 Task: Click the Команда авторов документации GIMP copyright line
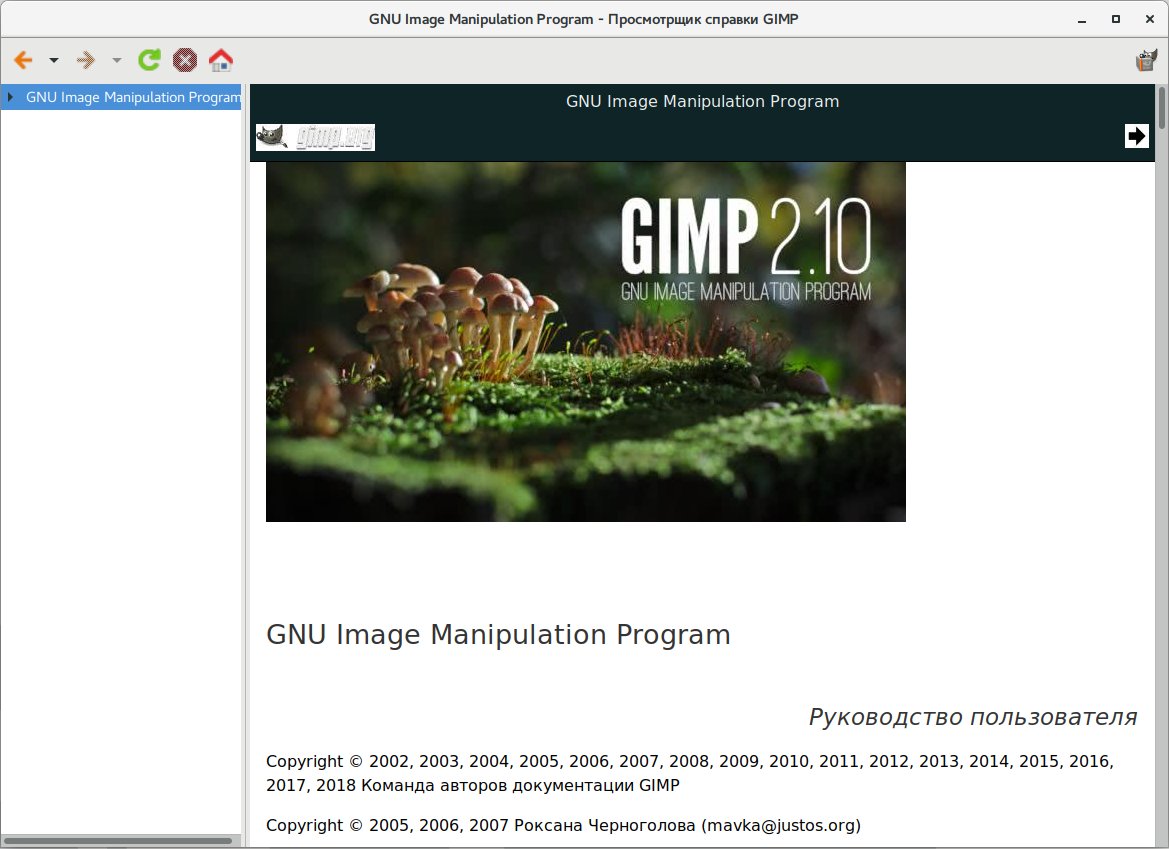pyautogui.click(x=690, y=773)
